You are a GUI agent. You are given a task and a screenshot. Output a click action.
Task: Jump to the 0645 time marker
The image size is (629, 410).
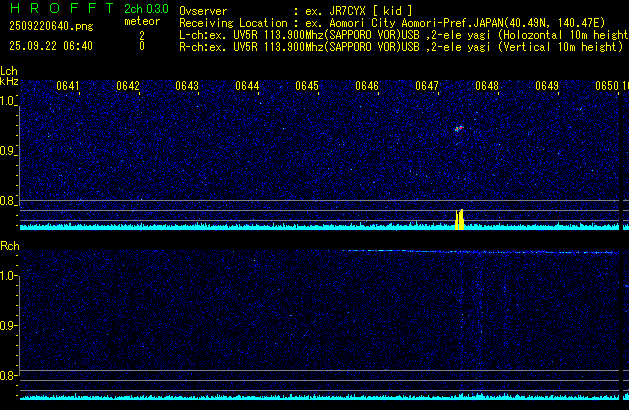click(307, 86)
